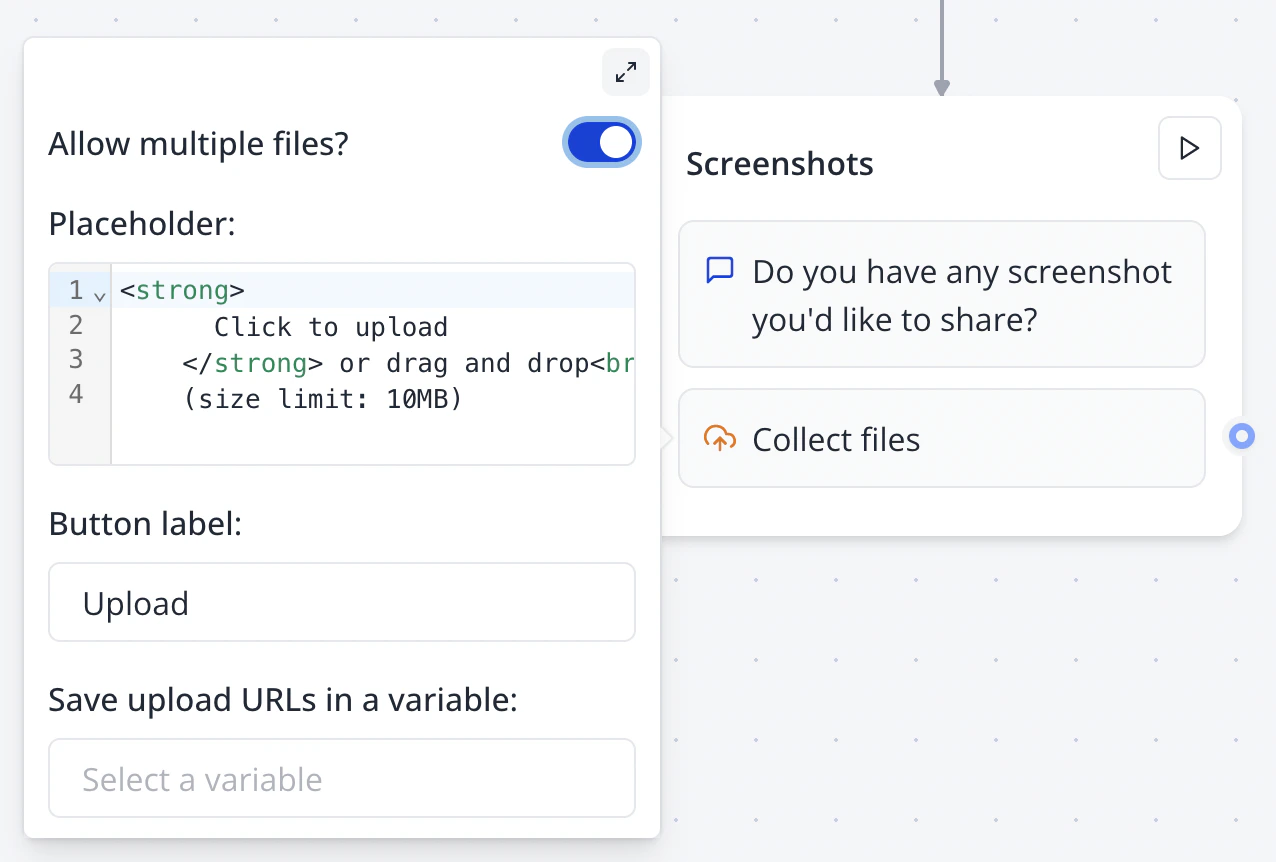Image resolution: width=1276 pixels, height=862 pixels.
Task: Click the cloud upload icon in Collect files
Action: (718, 439)
